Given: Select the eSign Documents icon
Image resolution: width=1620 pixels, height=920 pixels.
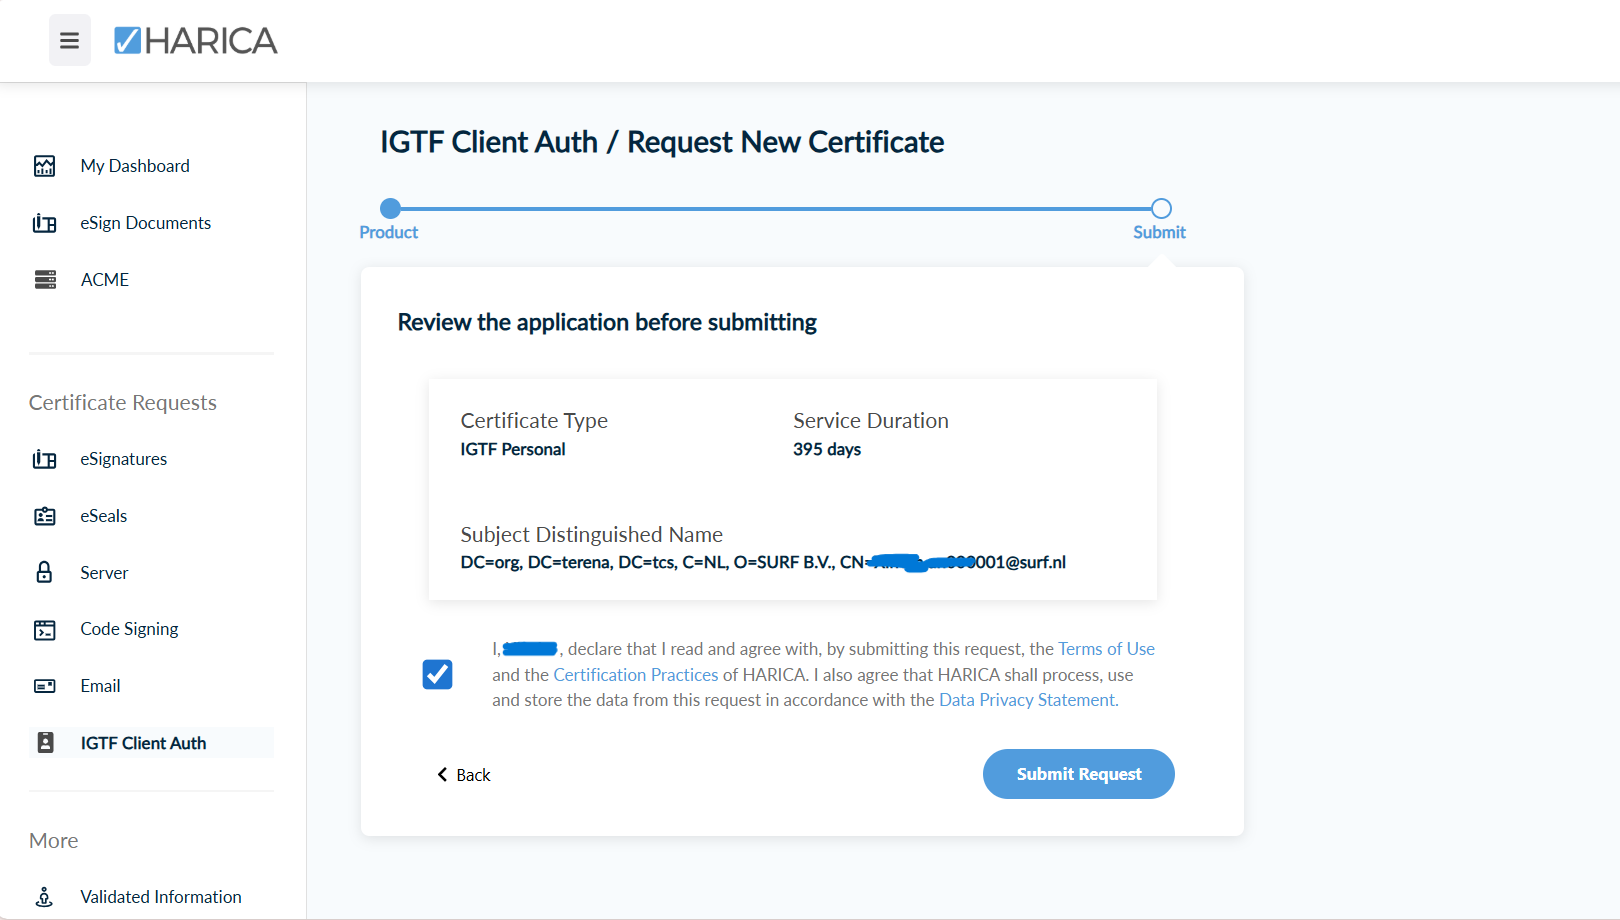Looking at the screenshot, I should [x=45, y=223].
